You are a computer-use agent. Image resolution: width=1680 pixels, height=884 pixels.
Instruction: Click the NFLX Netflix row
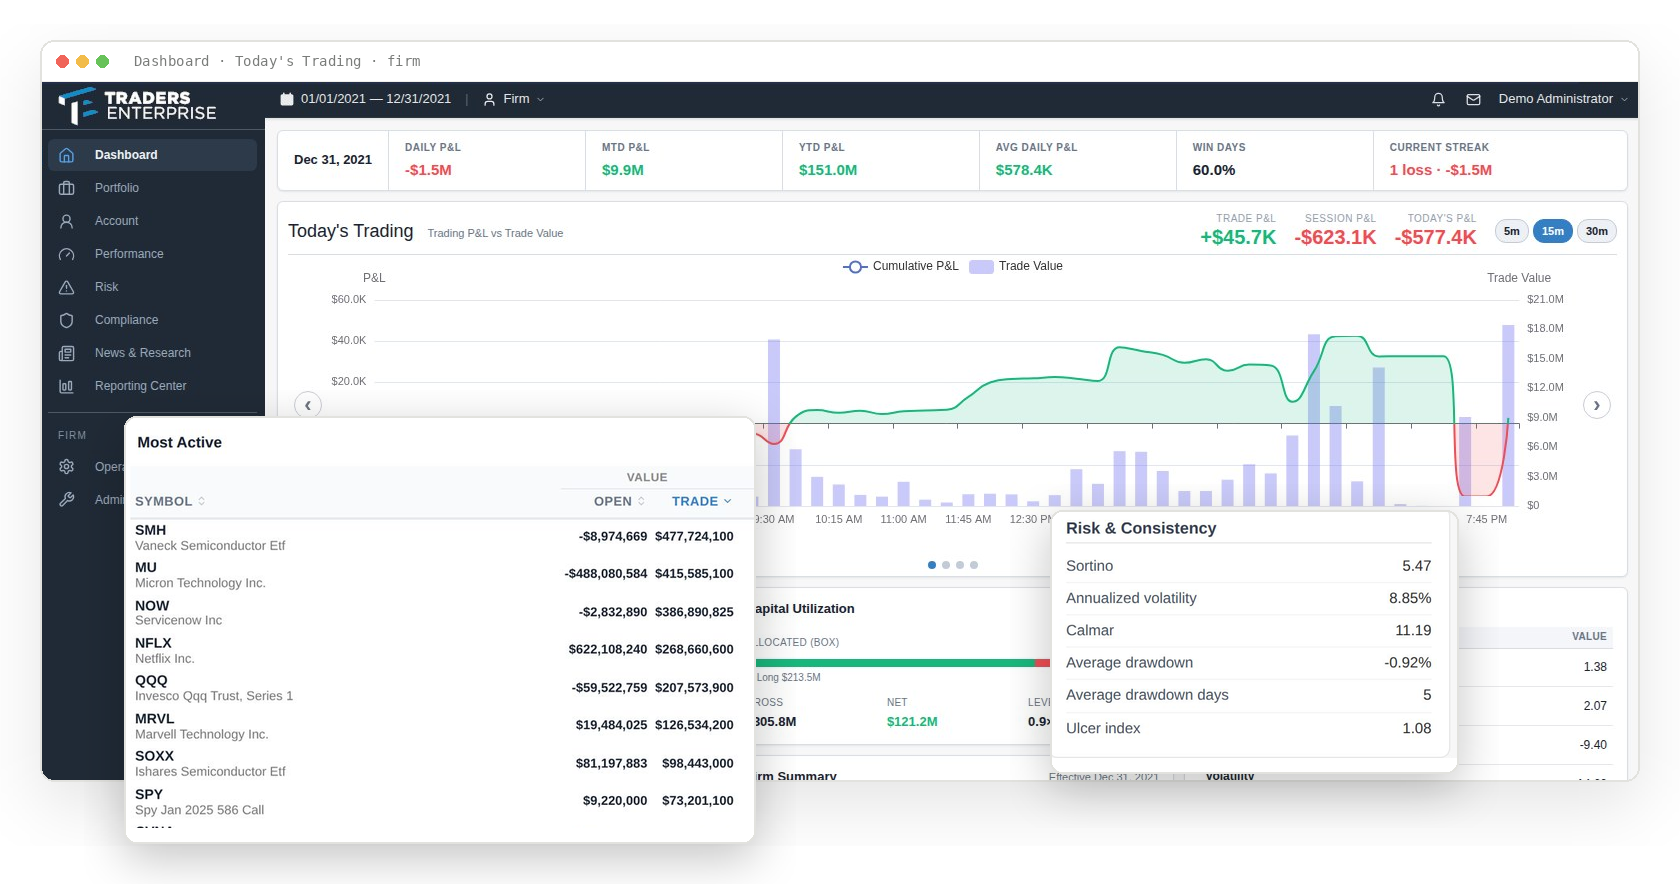pyautogui.click(x=438, y=651)
